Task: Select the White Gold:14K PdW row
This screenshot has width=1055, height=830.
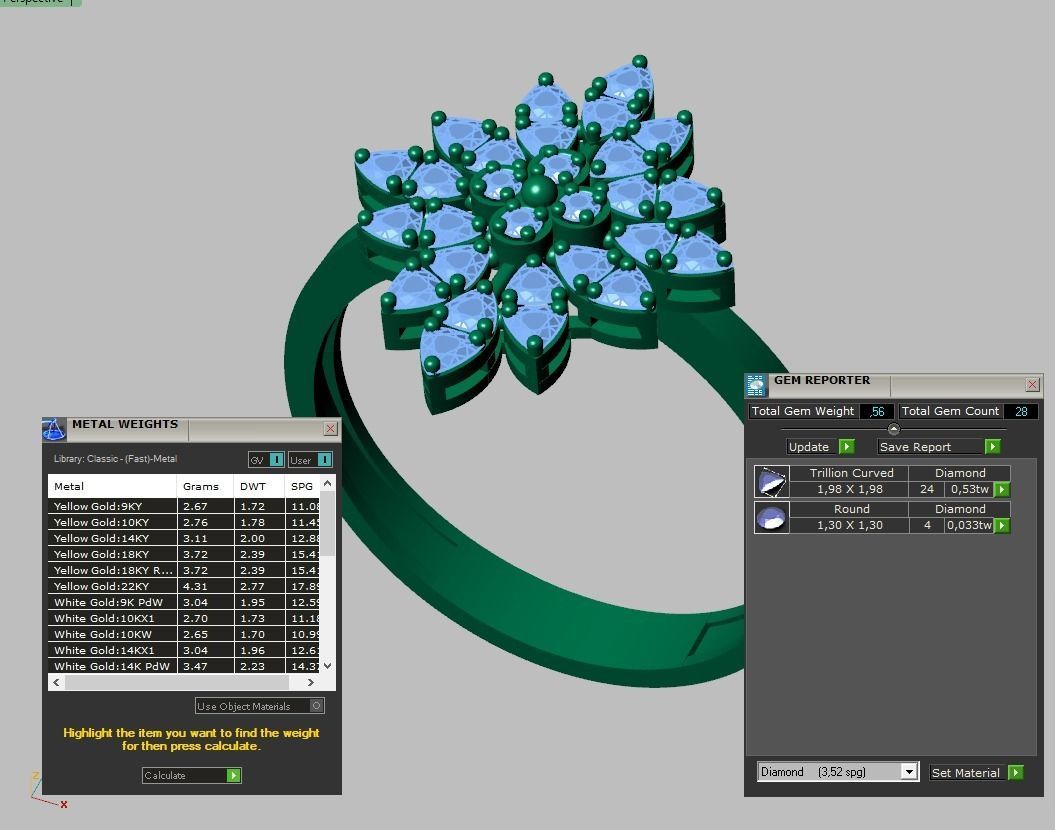Action: (184, 667)
